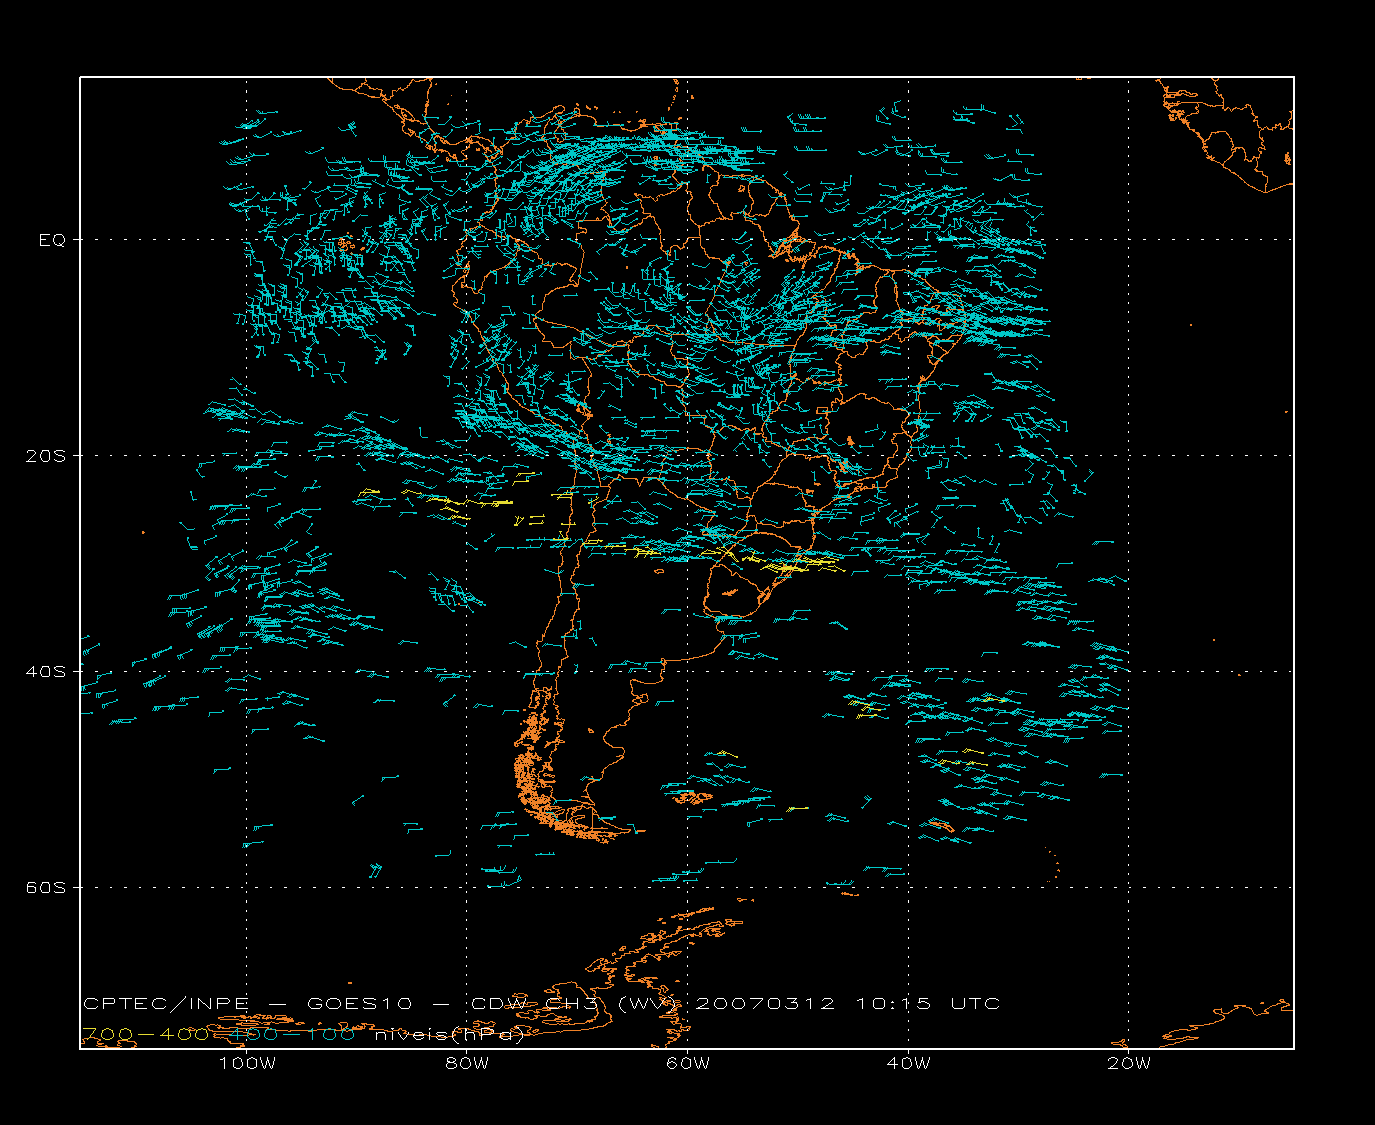Click the 40W longitude label
Screen dimensions: 1375x1125
click(x=908, y=1063)
